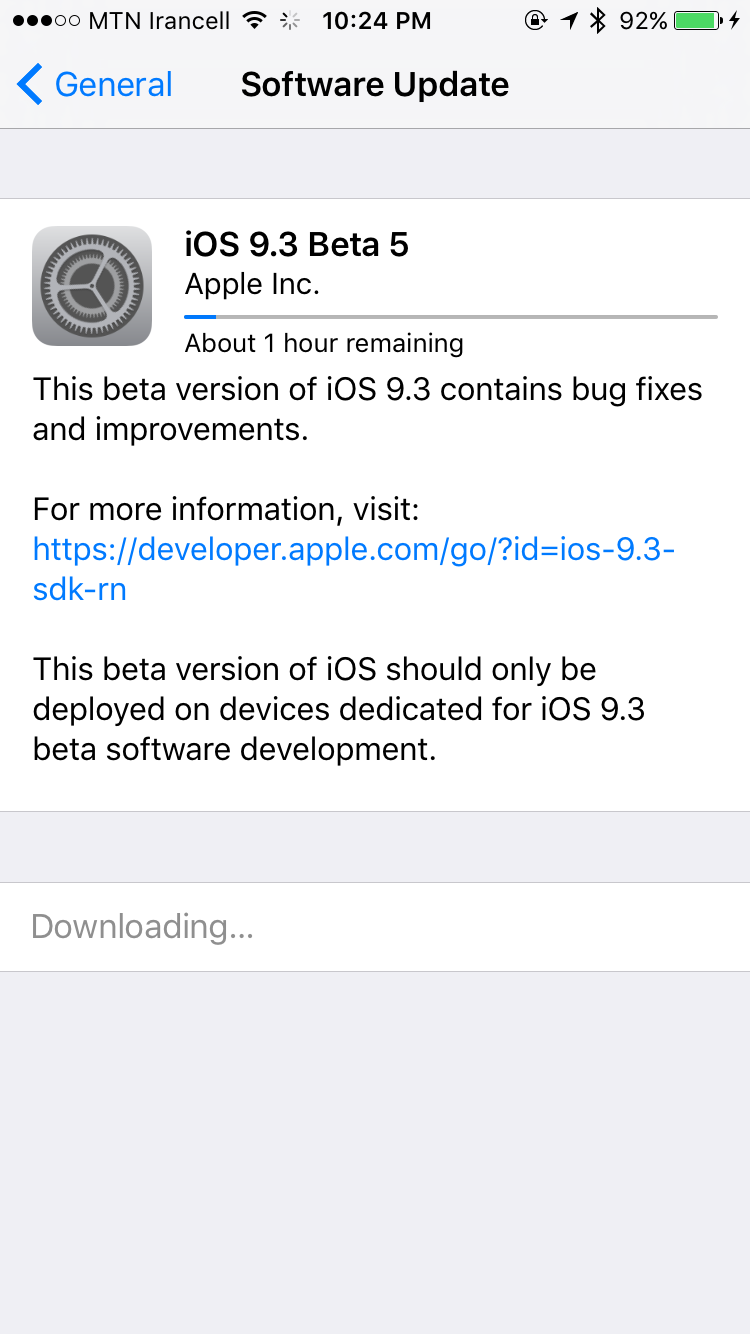The image size is (750, 1334).
Task: Tap the 10:24 PM clock
Action: coord(377,21)
